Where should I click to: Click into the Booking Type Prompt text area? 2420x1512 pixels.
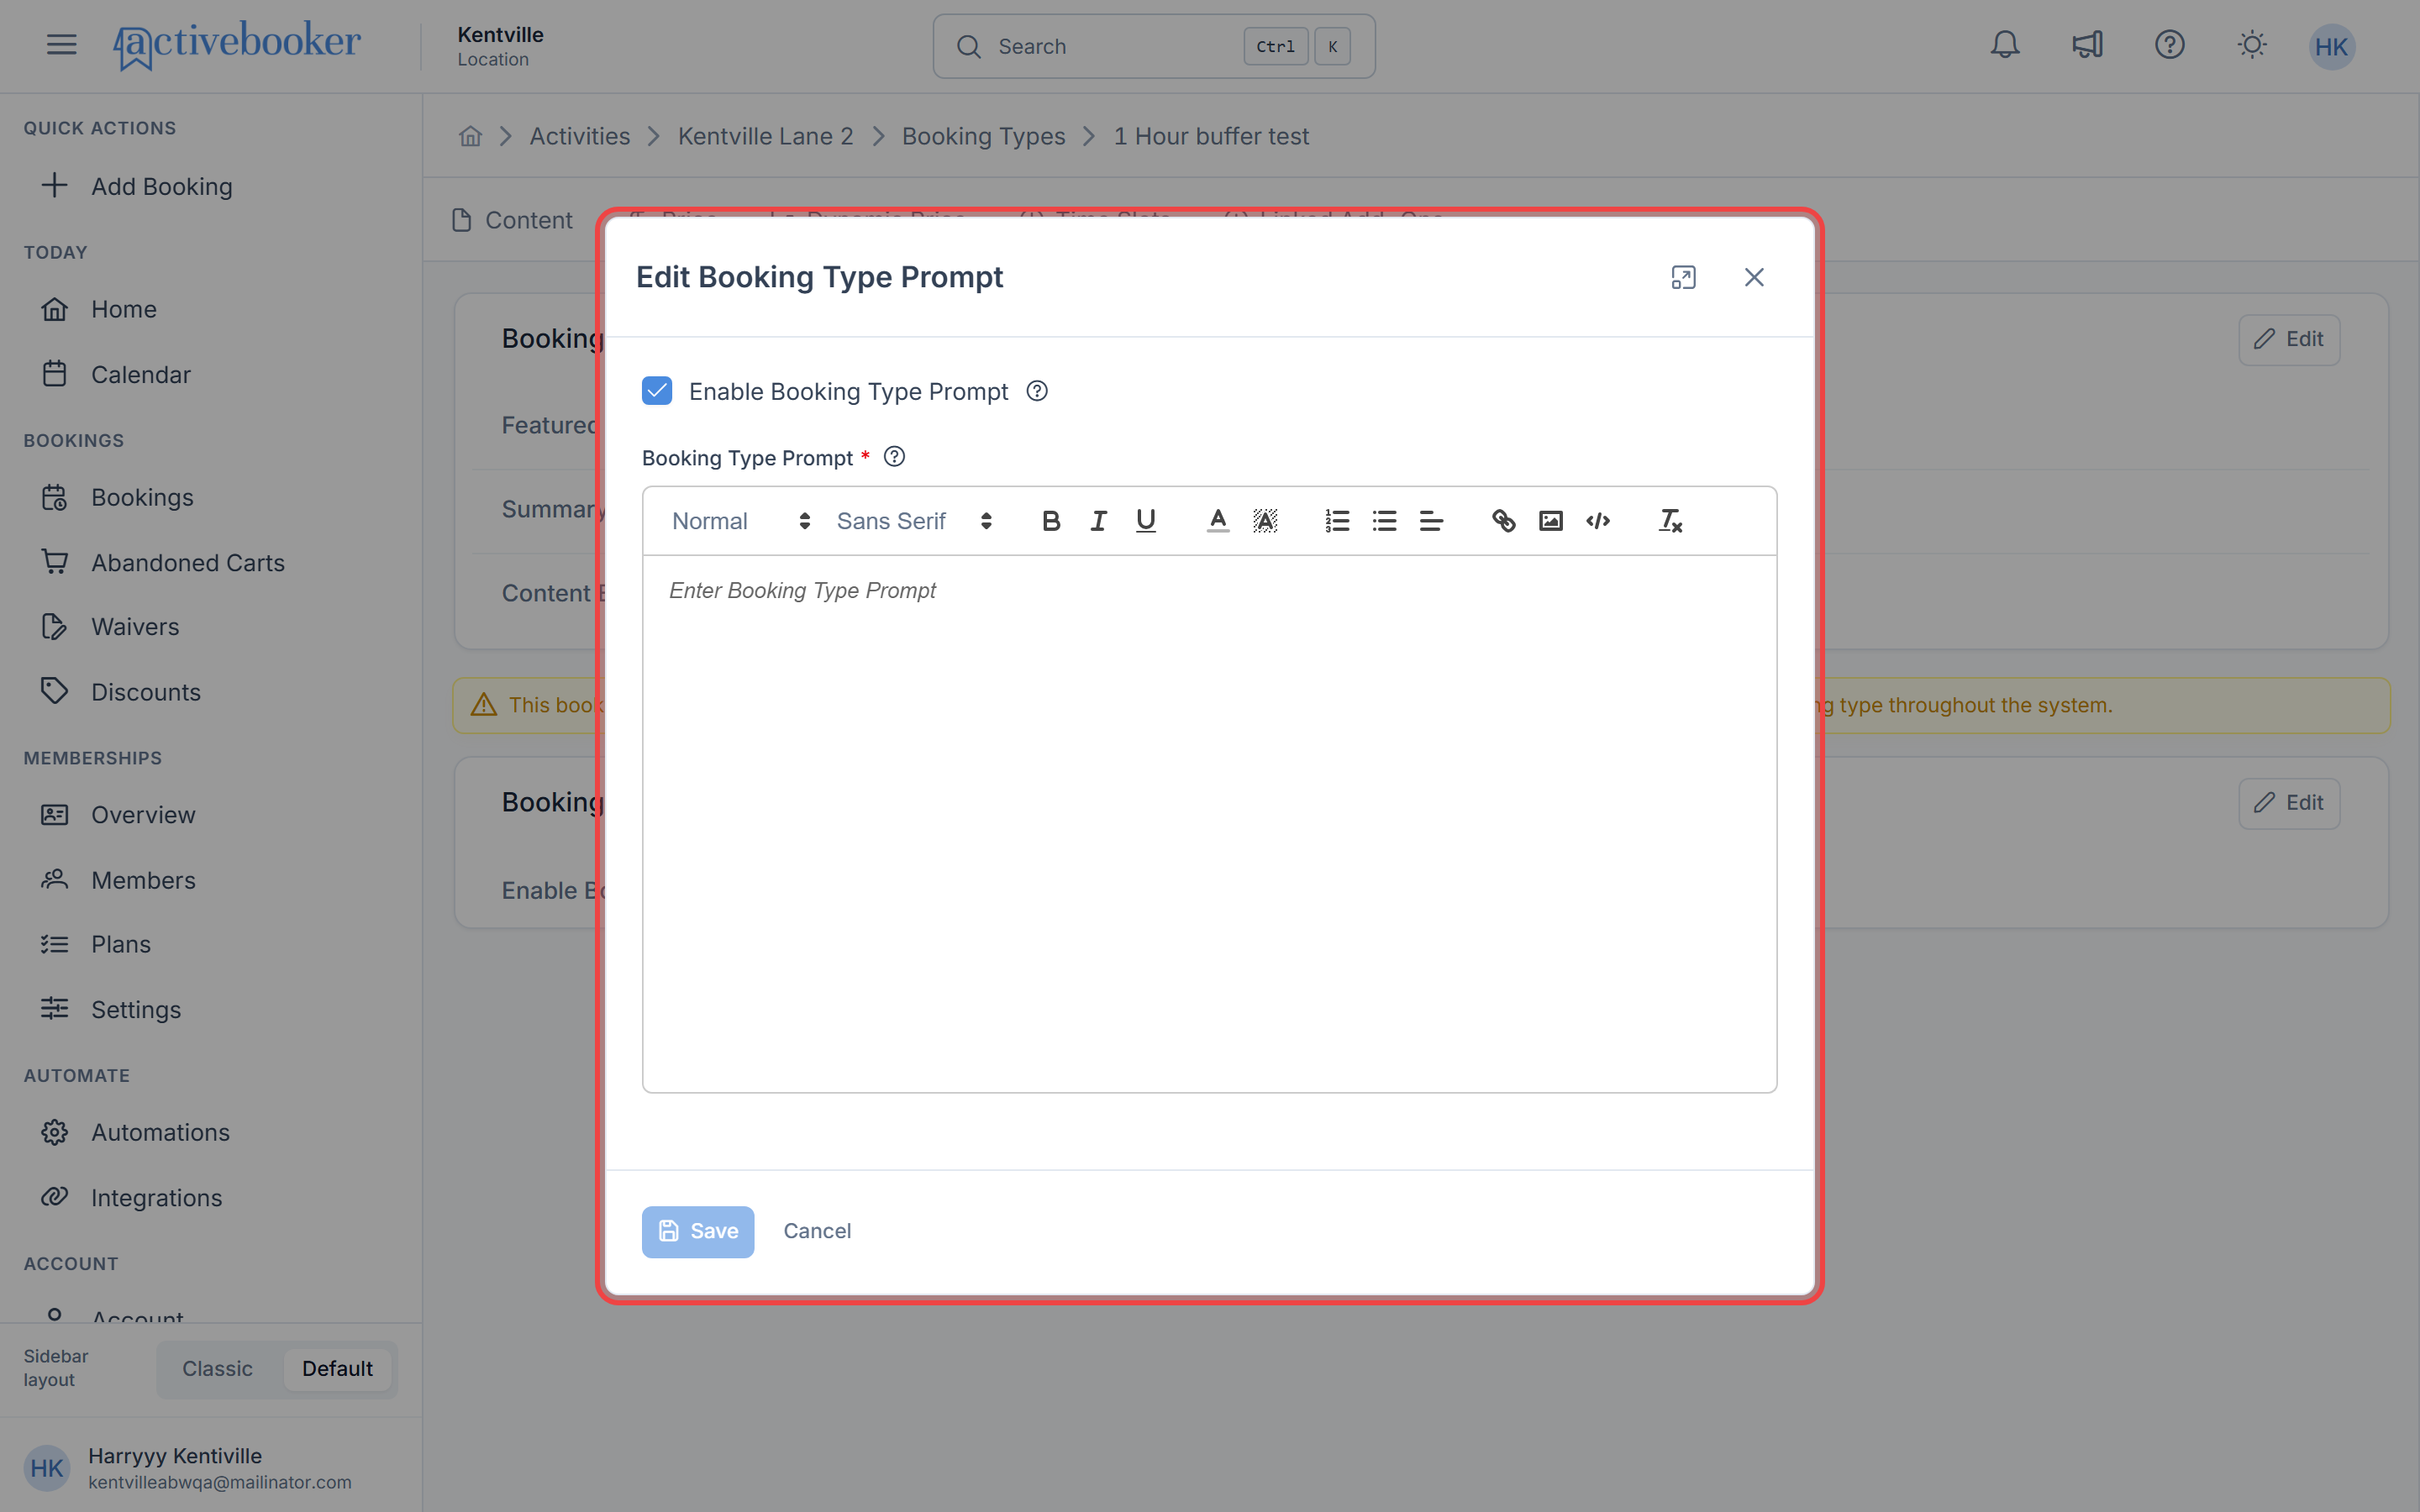click(x=1209, y=823)
